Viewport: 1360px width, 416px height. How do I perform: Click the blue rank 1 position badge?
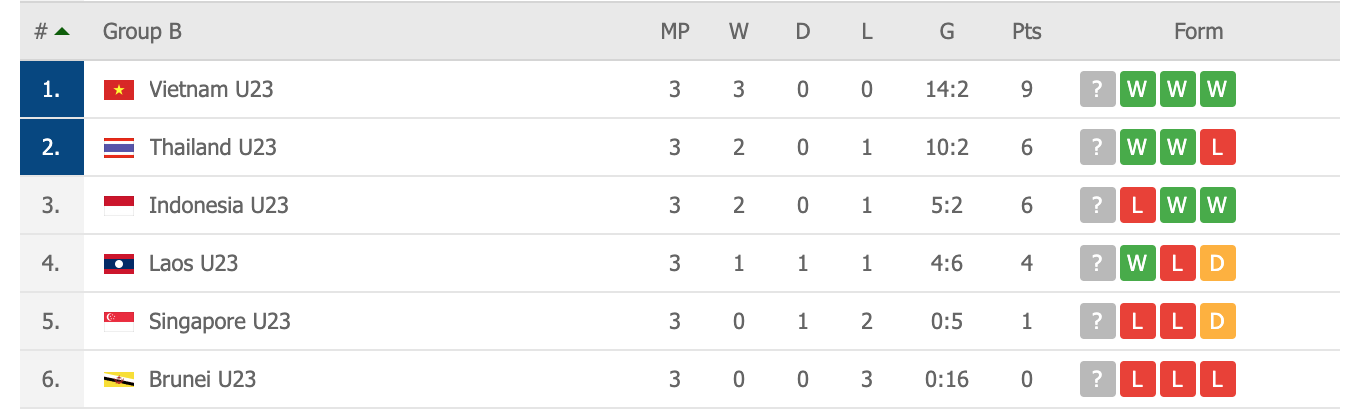(51, 90)
